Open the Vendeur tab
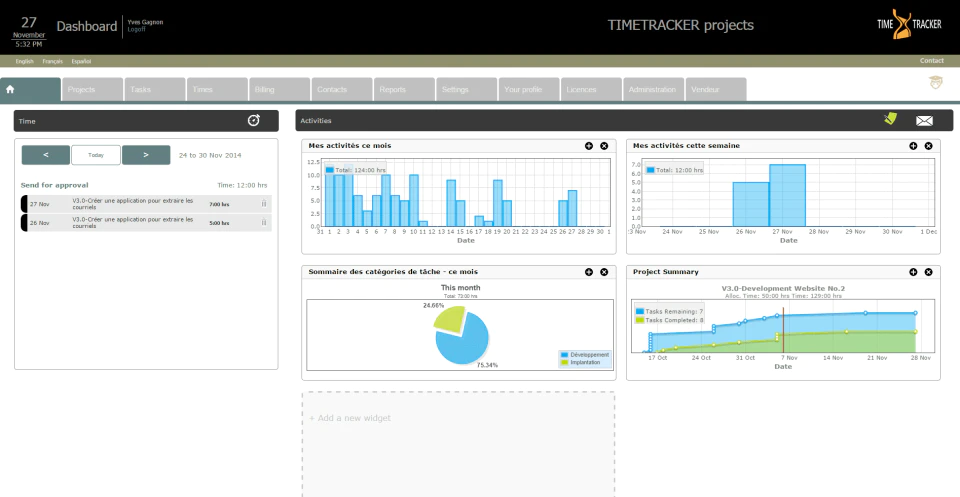The image size is (960, 497). [x=716, y=89]
